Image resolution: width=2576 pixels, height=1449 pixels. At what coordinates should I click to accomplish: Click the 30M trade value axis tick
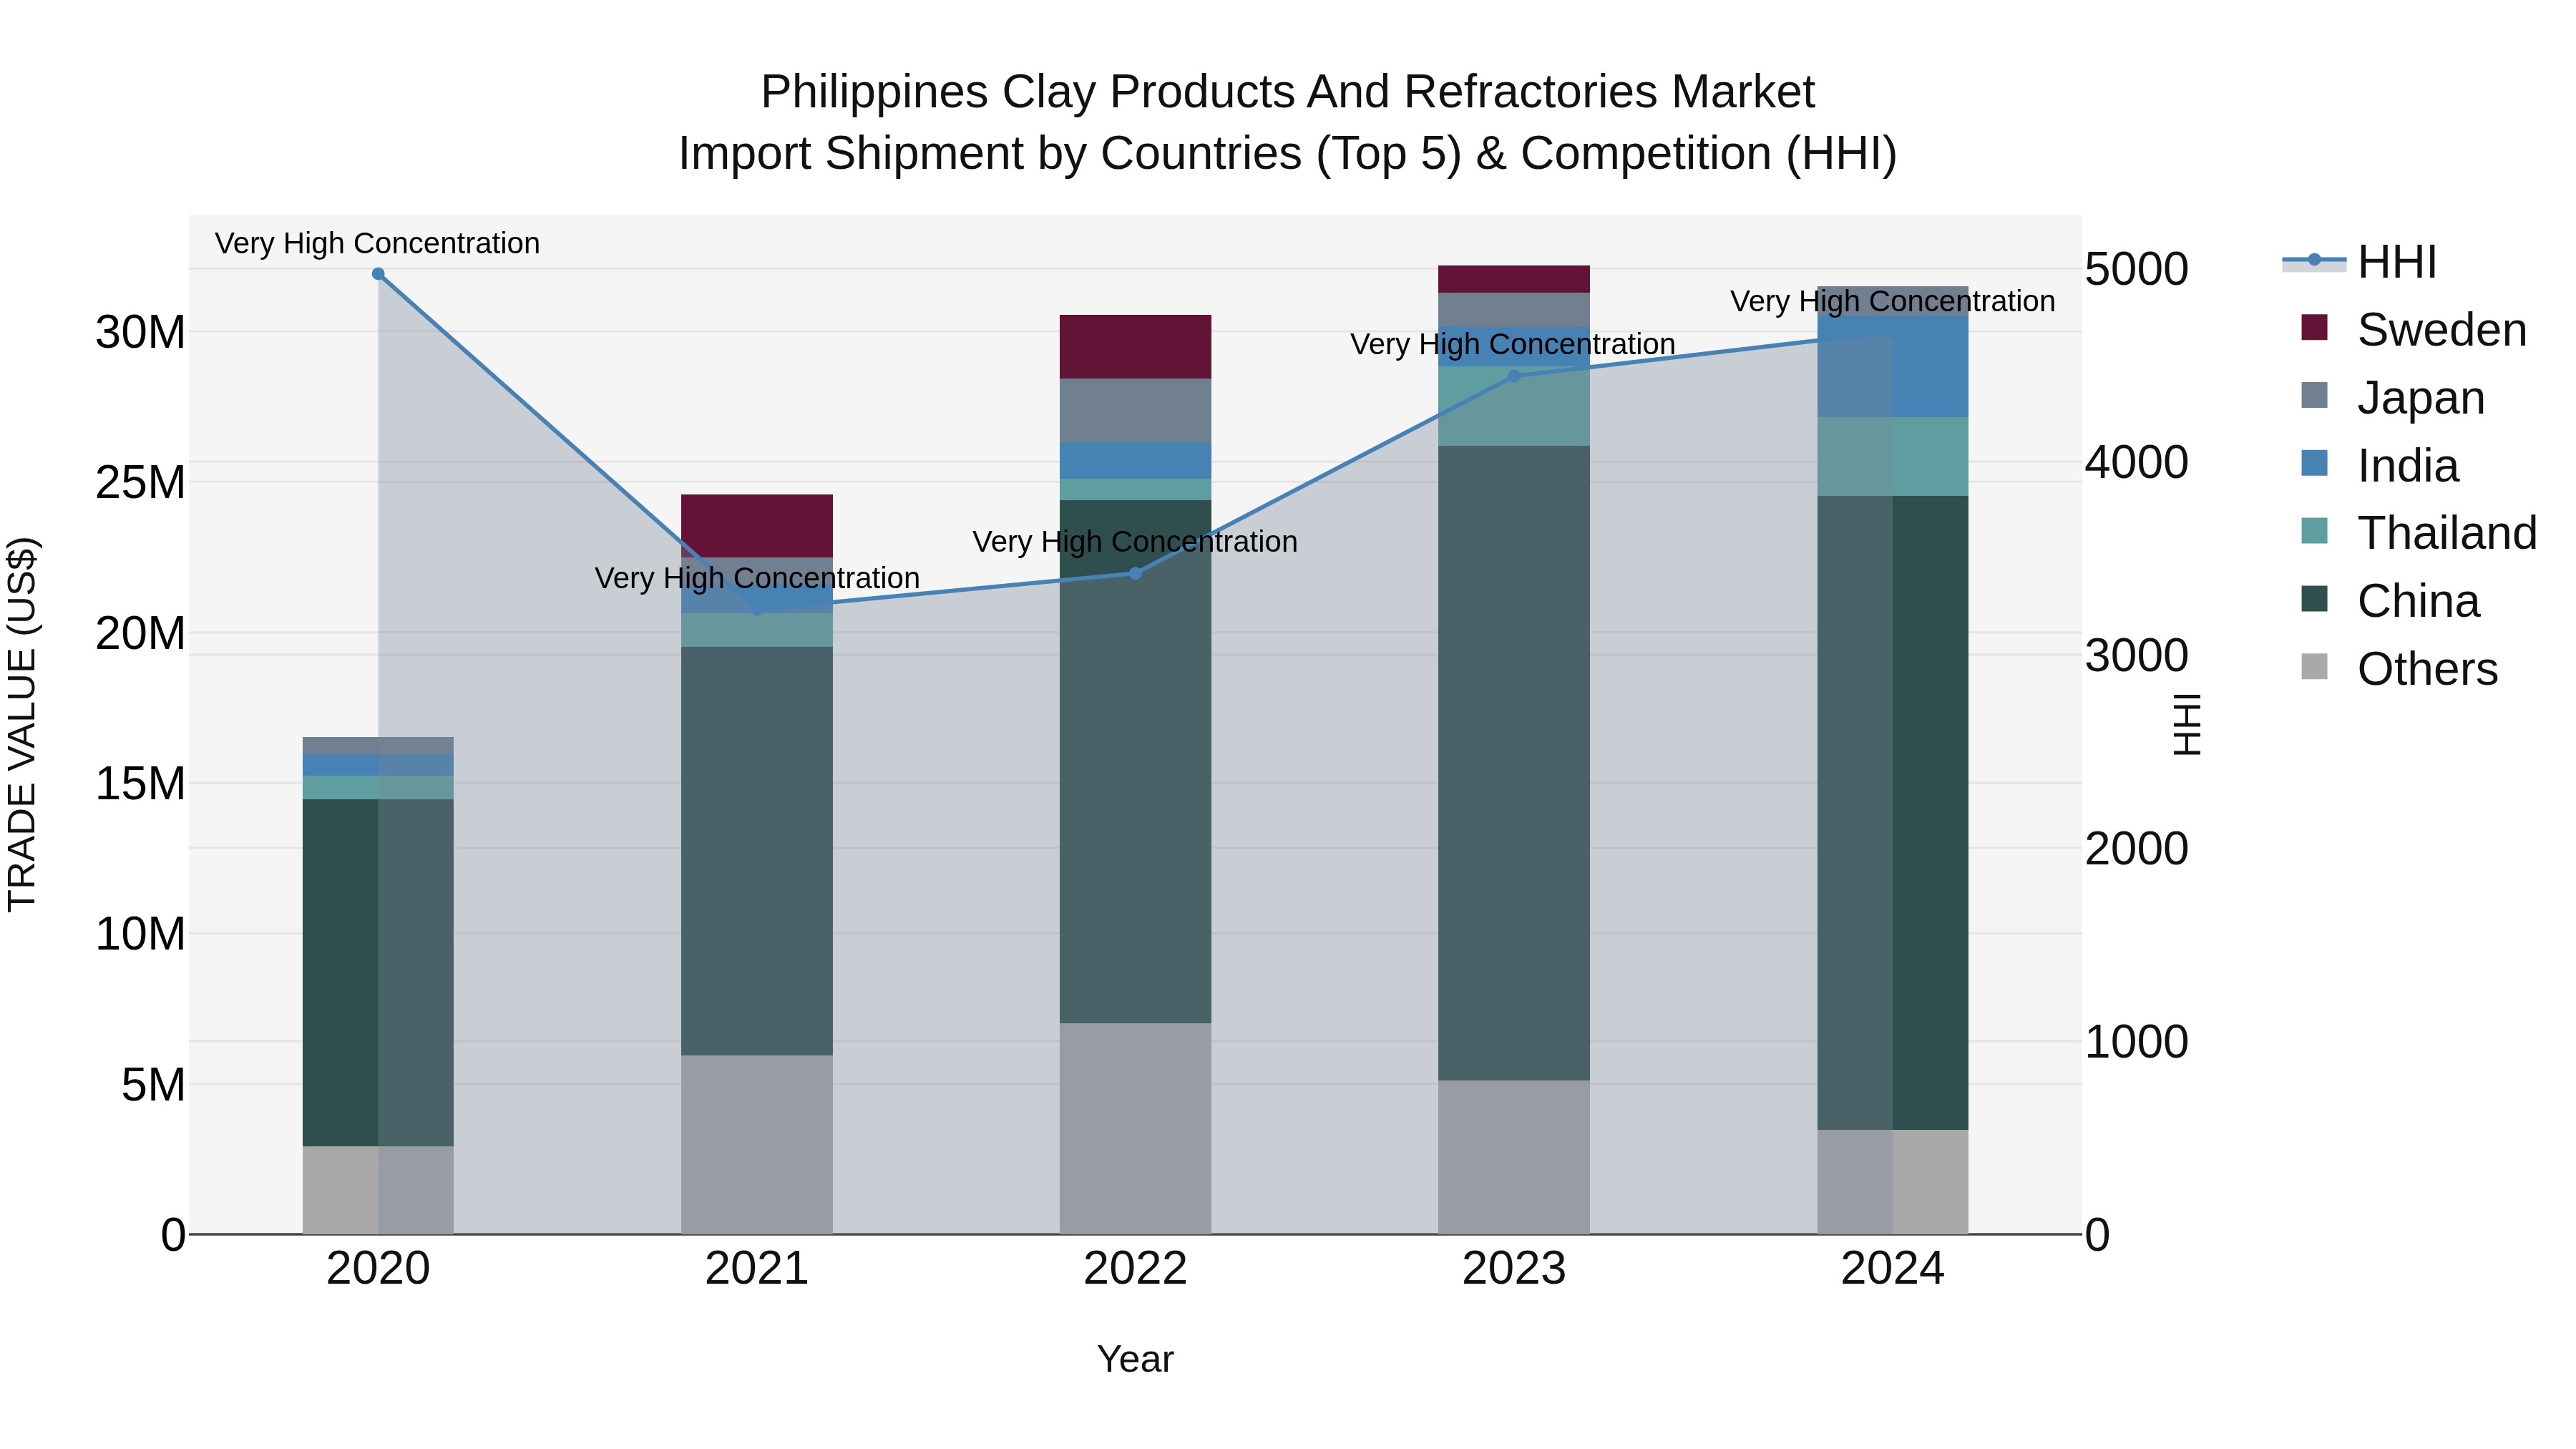click(140, 332)
